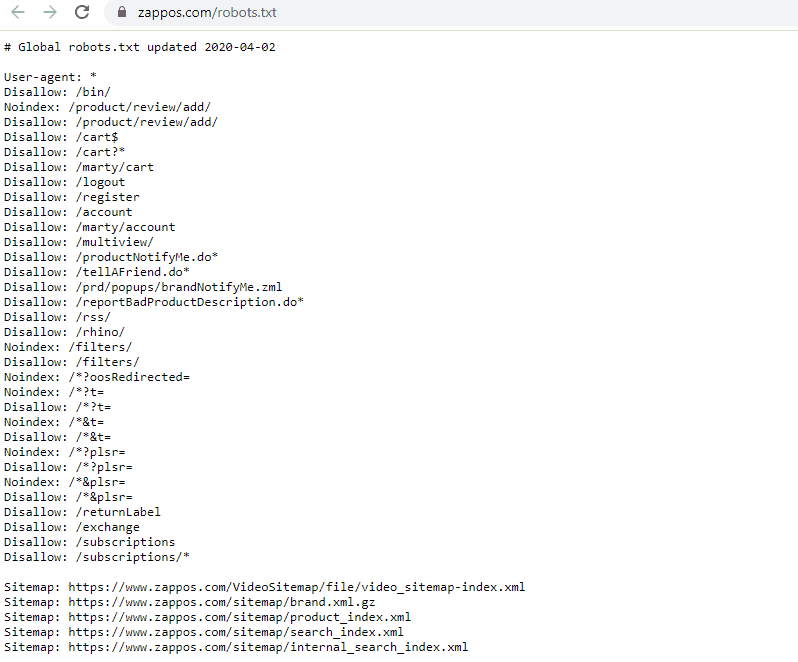Screen dimensions: 798x662
Task: Click the 'Disallow: /cart?*' line
Action: coord(65,152)
